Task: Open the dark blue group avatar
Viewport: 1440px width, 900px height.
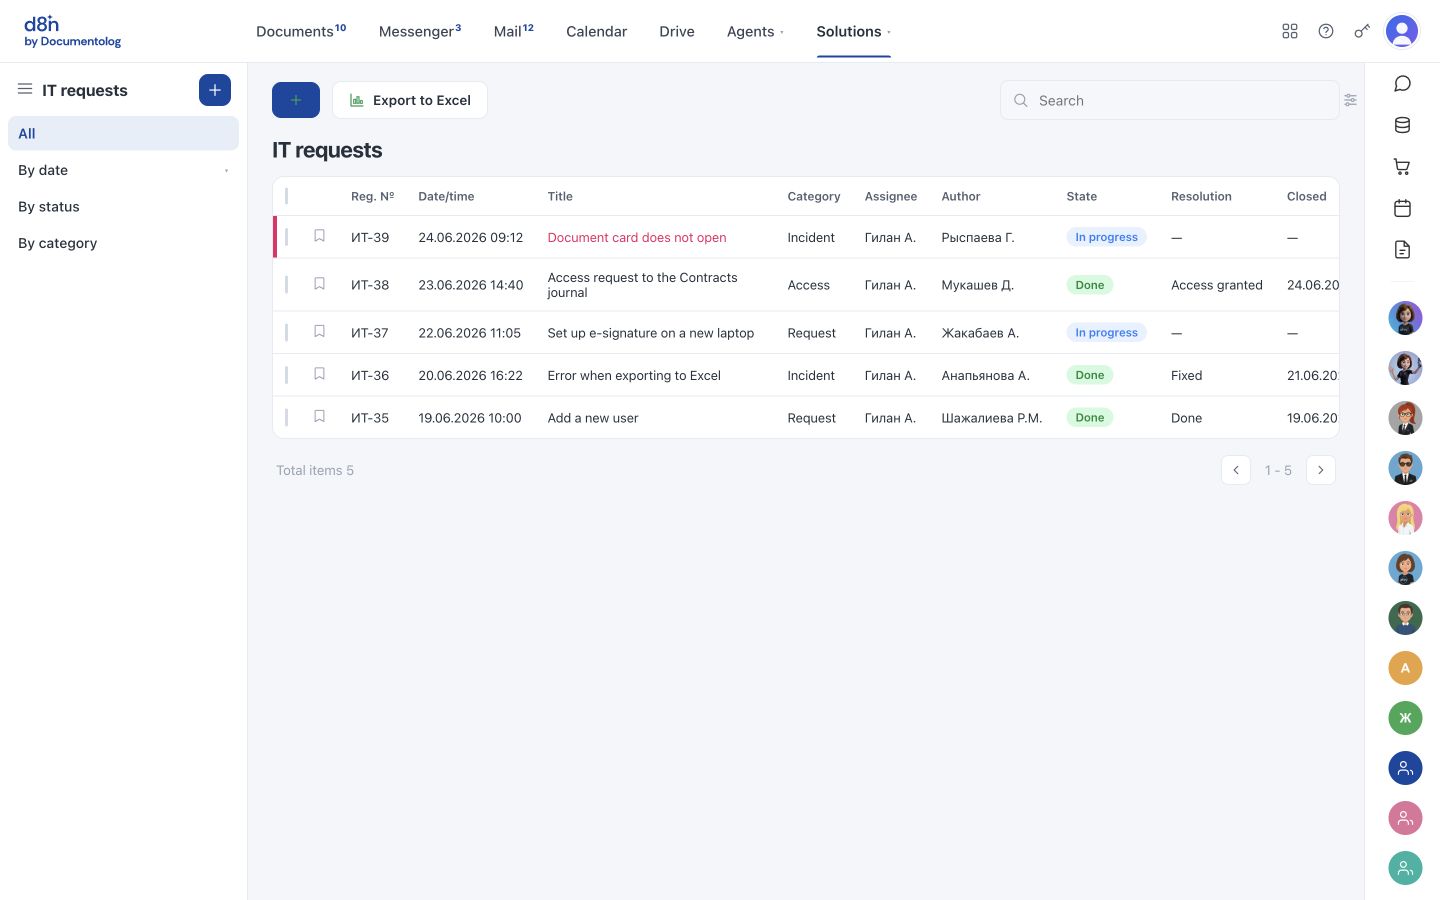Action: click(1405, 768)
